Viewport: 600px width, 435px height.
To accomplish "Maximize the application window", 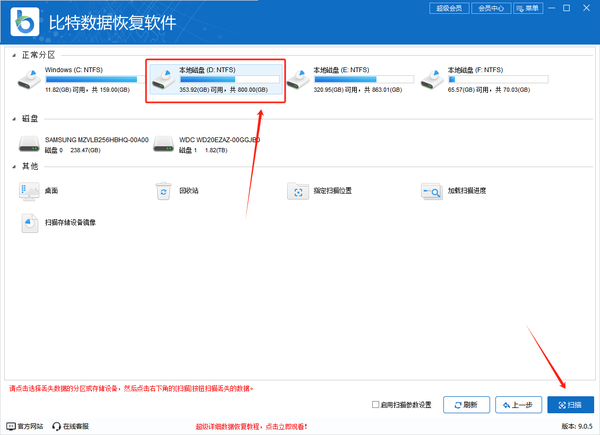I will pos(567,8).
